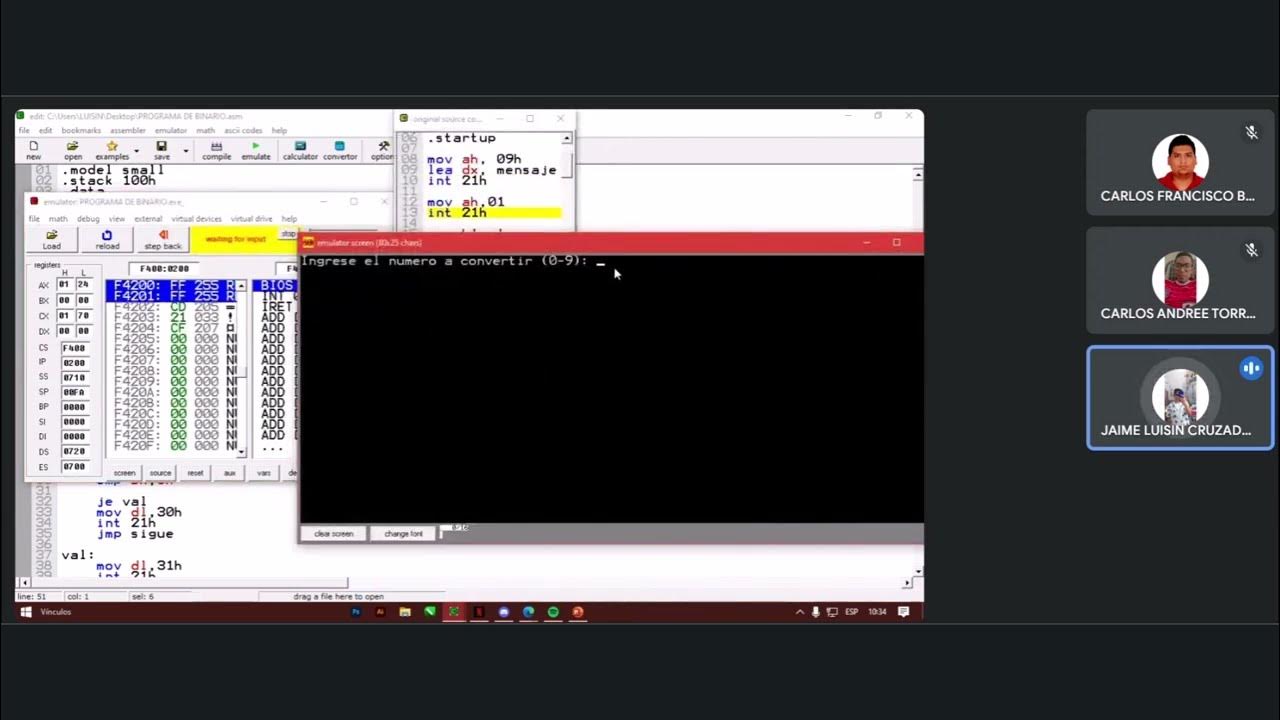1280x720 pixels.
Task: Open the emulator virtual devices menu
Action: [196, 219]
